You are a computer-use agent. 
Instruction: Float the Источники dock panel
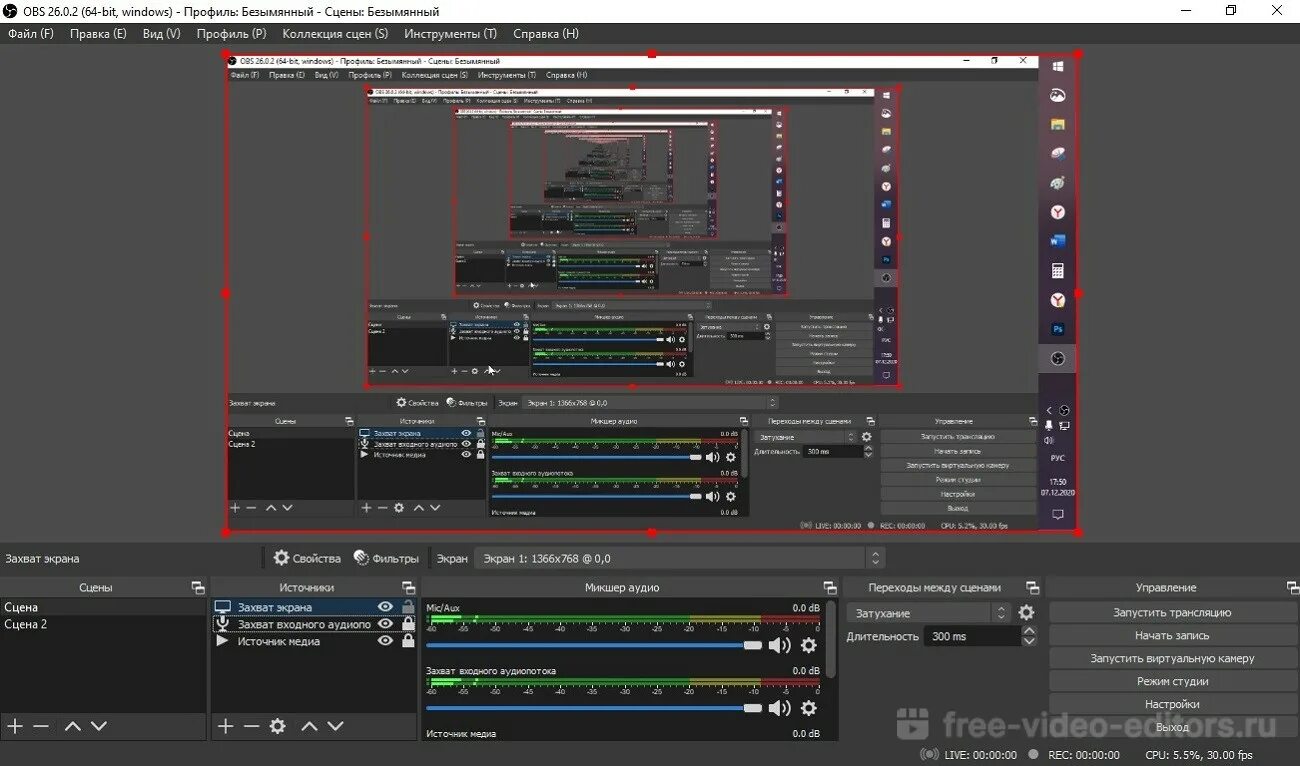pos(408,588)
